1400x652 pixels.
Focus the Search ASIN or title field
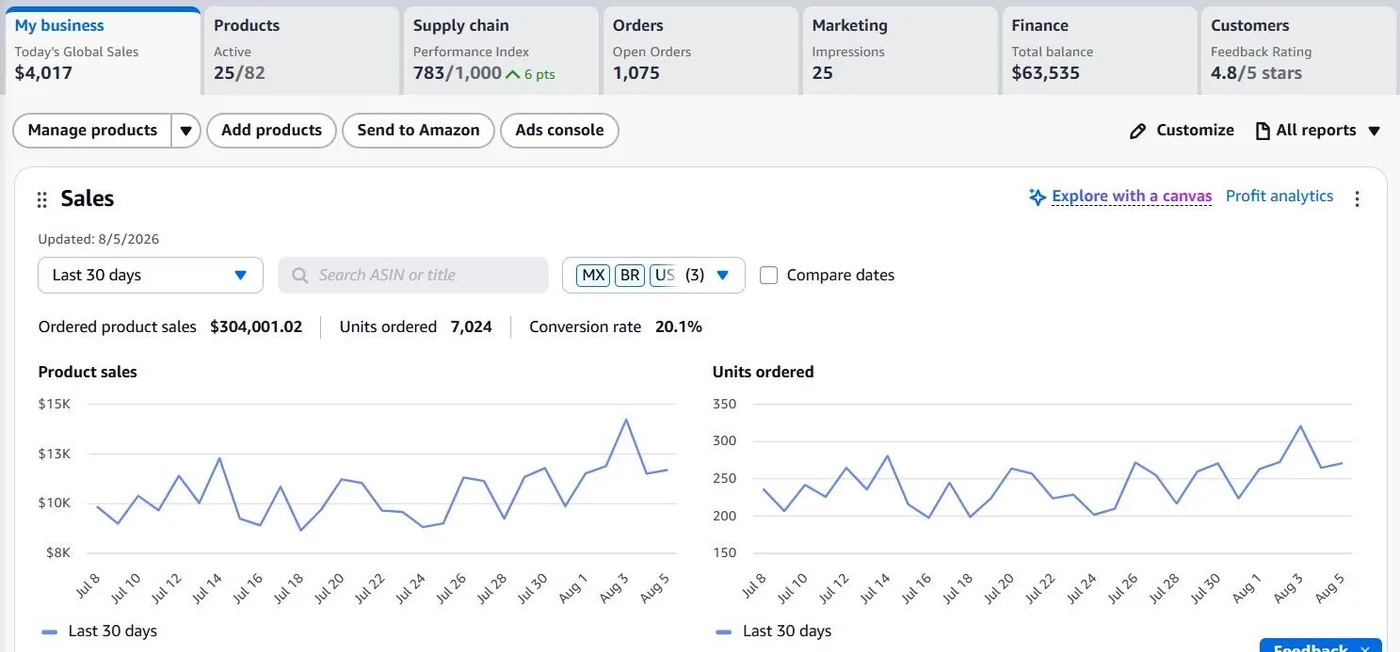pyautogui.click(x=413, y=275)
